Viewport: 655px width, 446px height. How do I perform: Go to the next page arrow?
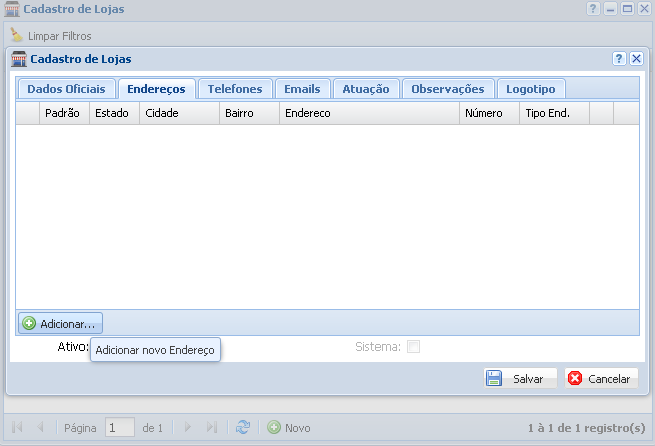click(187, 427)
